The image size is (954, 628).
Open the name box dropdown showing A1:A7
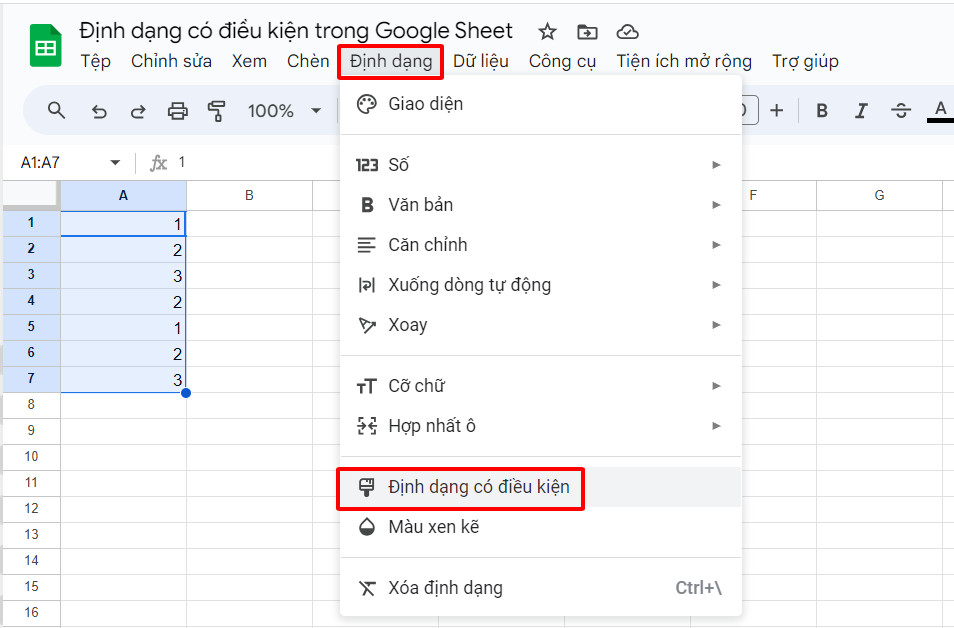point(114,161)
